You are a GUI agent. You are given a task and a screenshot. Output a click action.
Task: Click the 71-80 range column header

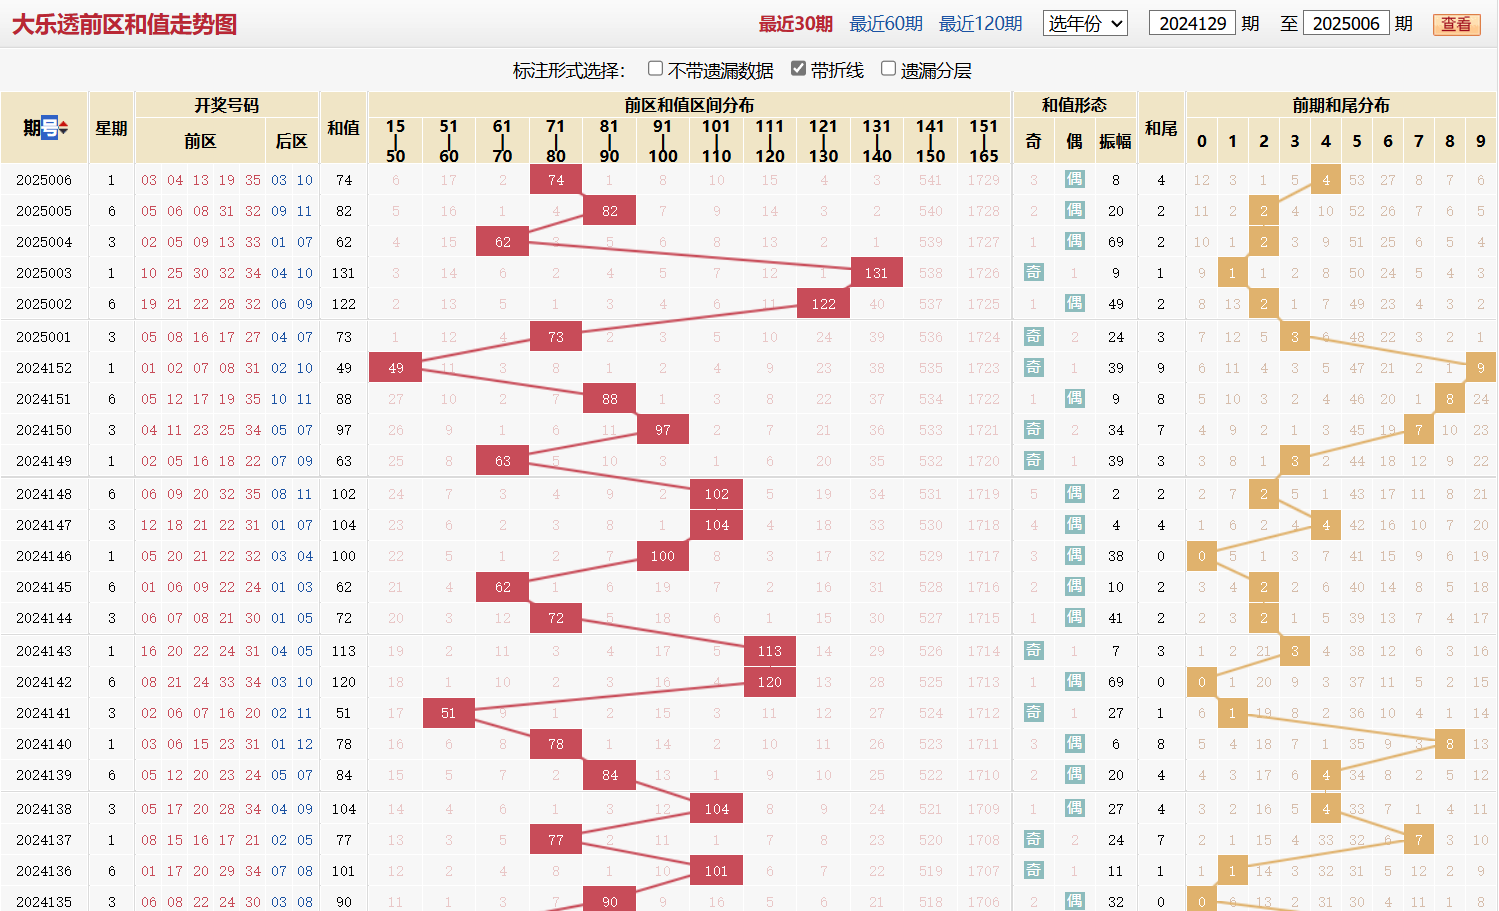tap(556, 141)
